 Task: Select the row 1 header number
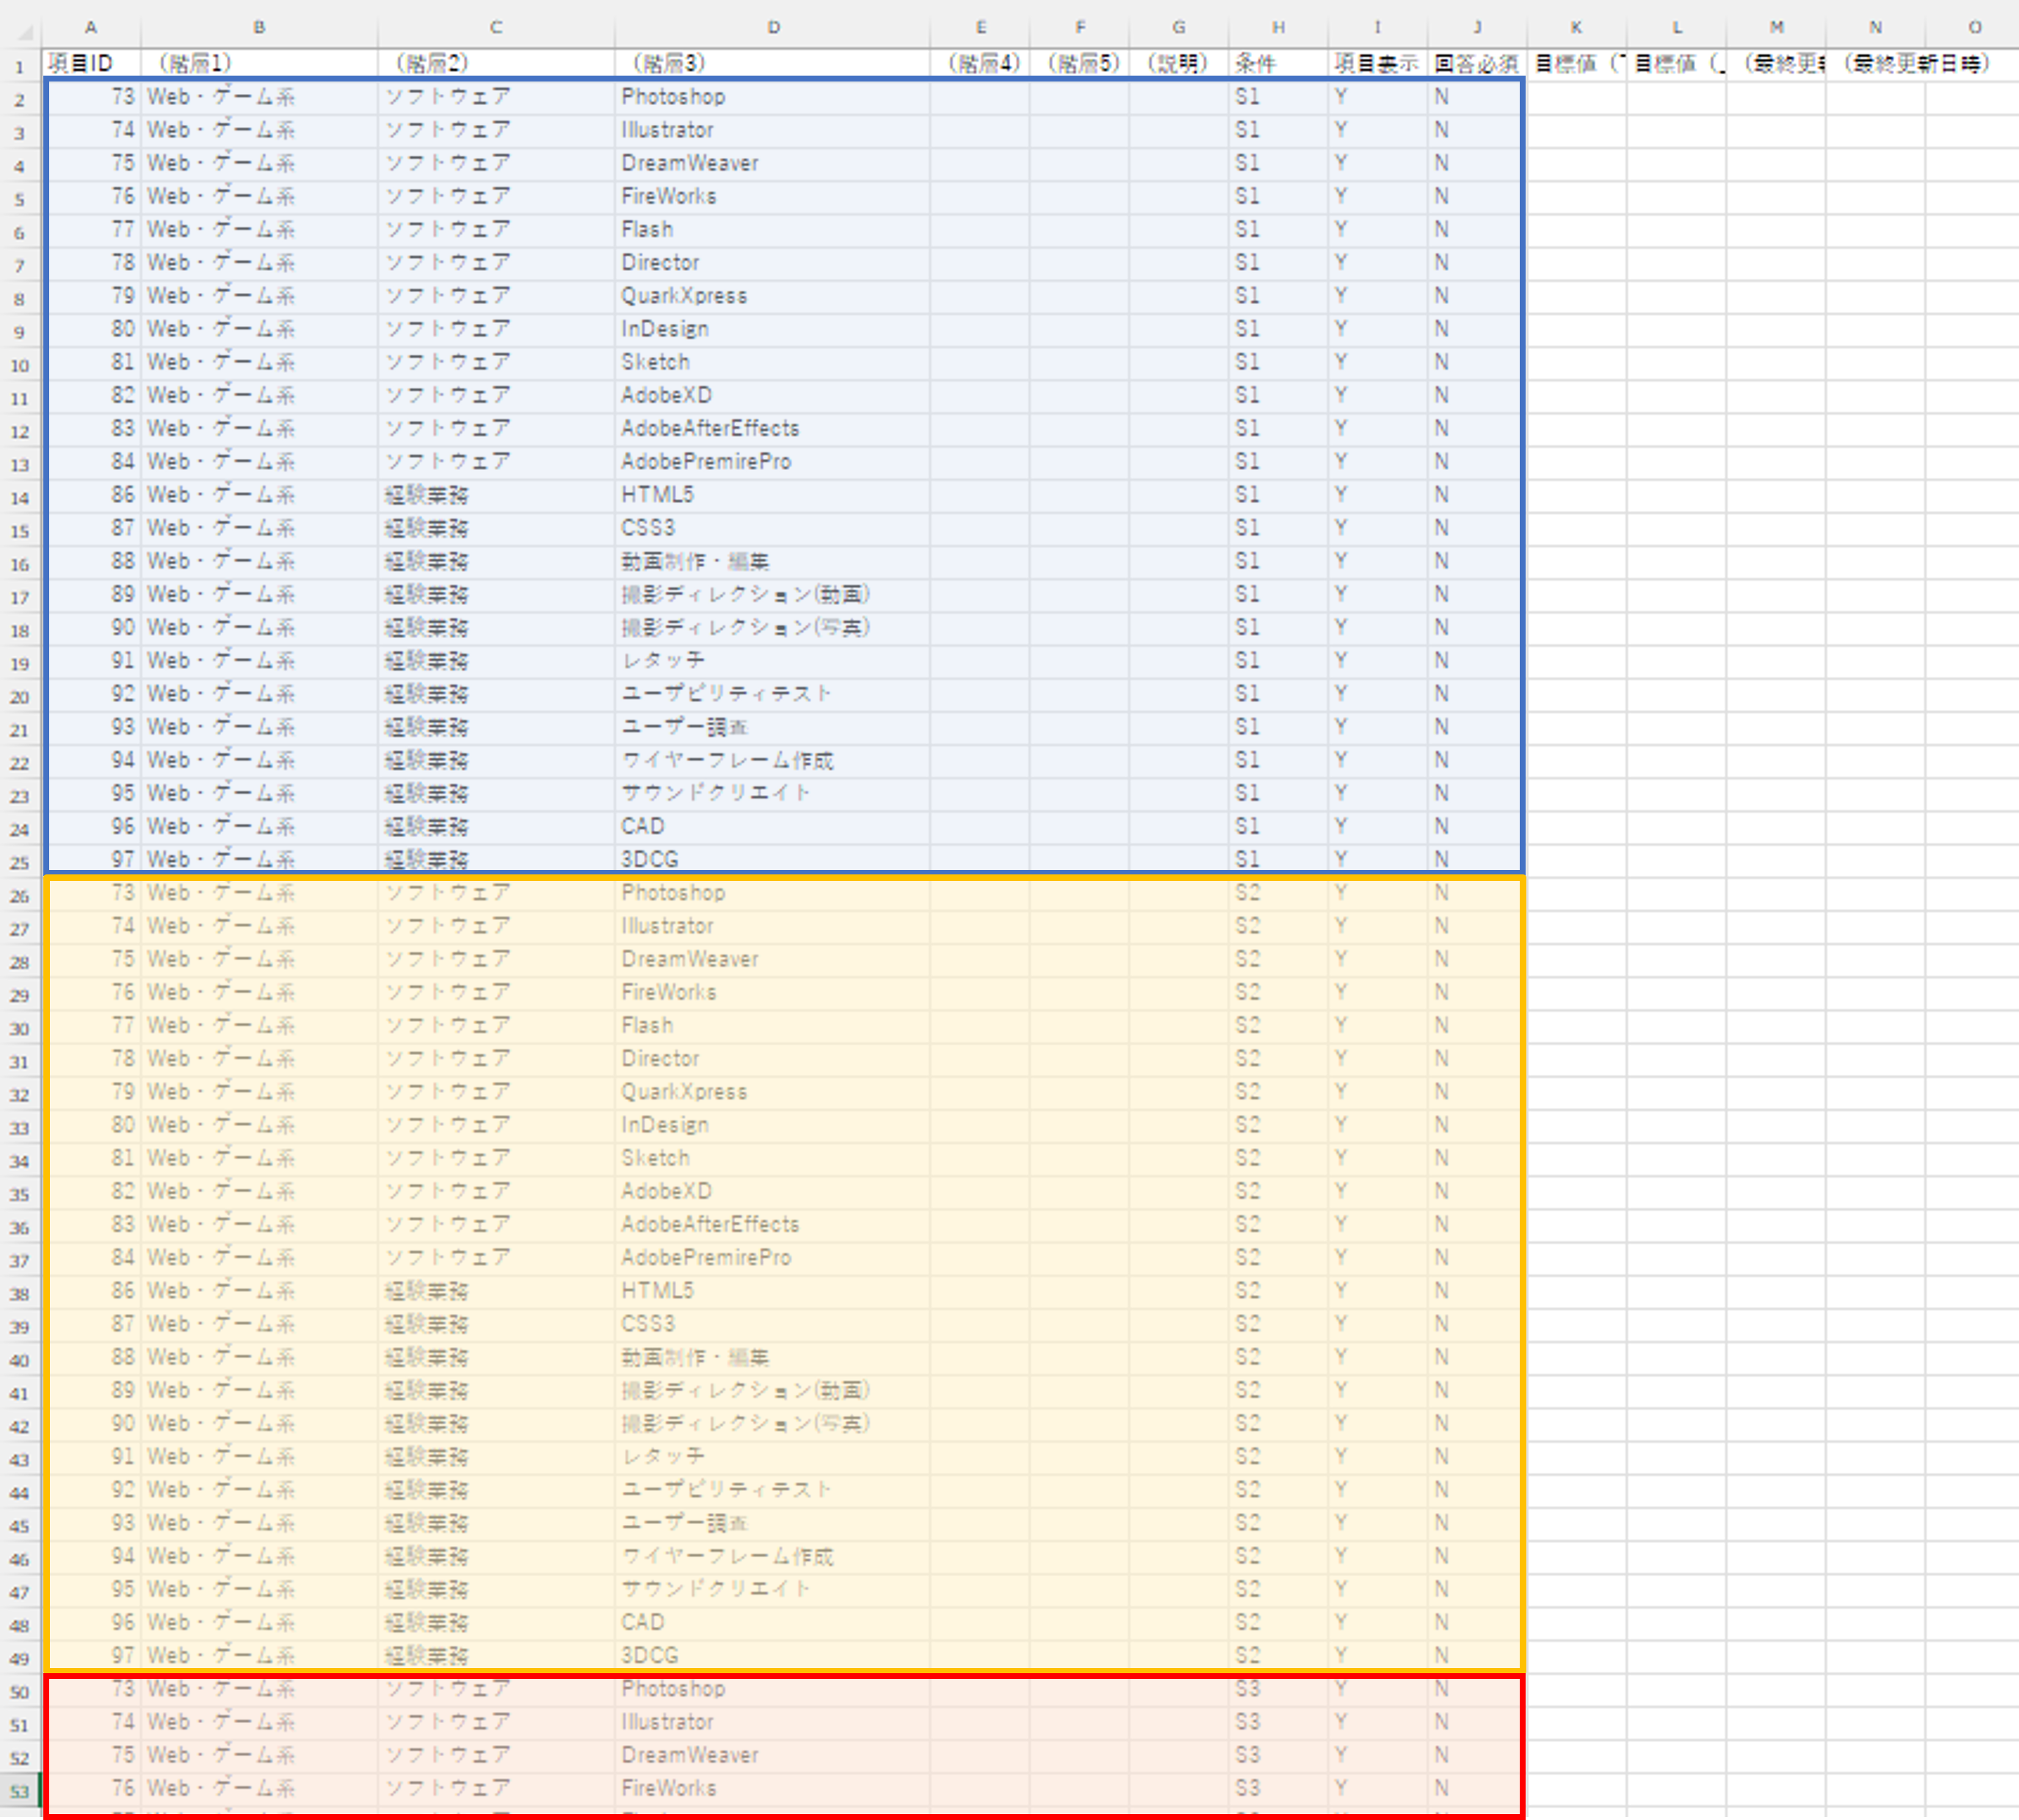tap(20, 66)
